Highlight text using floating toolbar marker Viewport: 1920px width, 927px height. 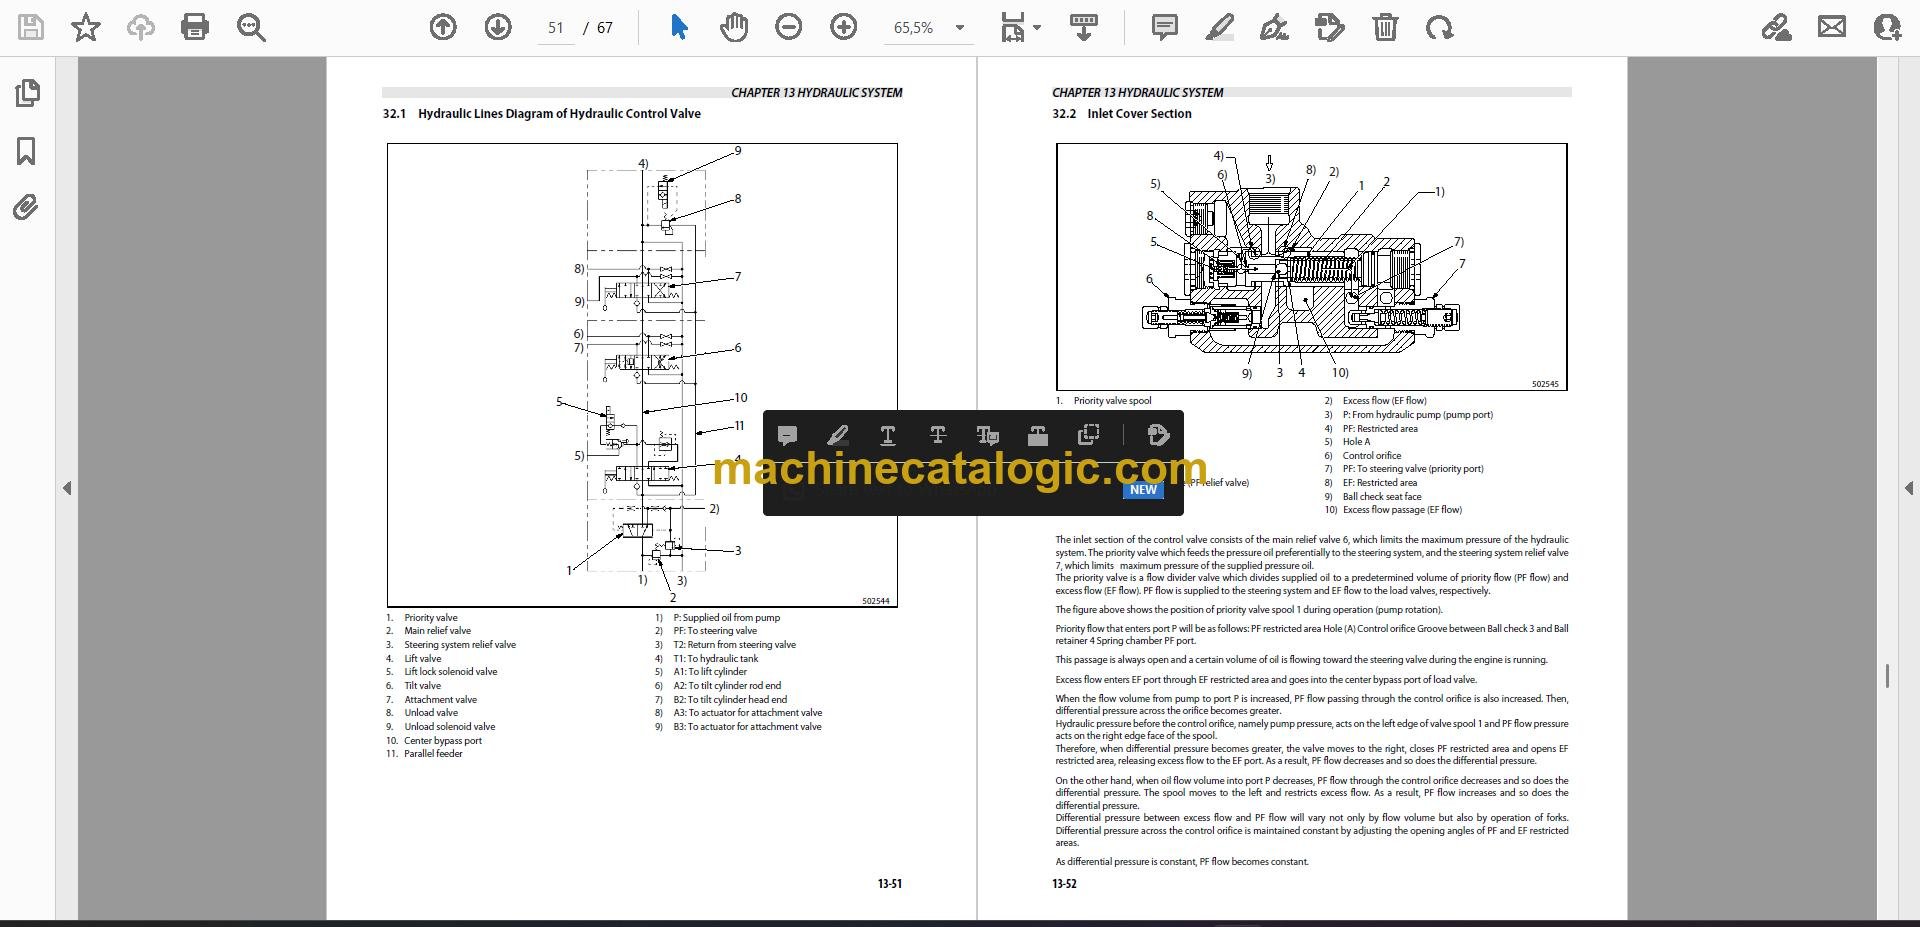pos(838,435)
